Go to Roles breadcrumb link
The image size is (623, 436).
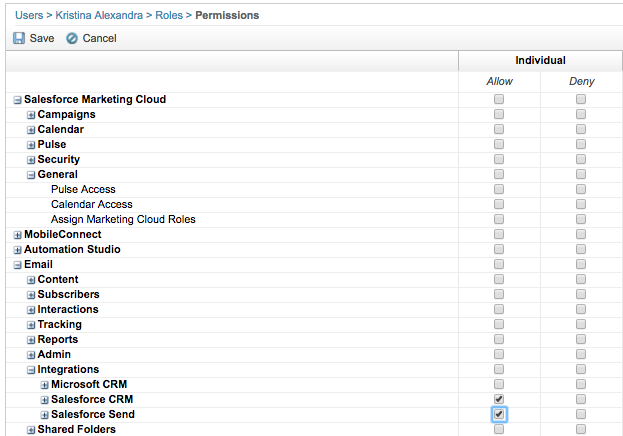pos(169,15)
